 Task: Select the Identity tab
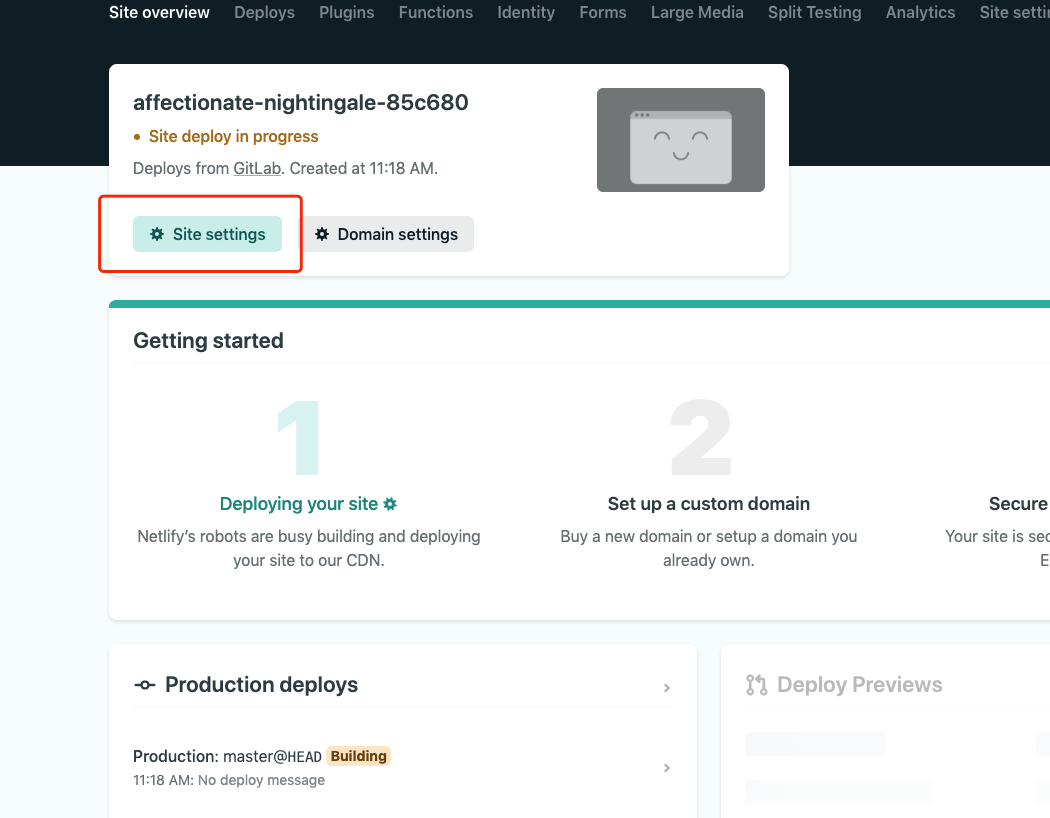pyautogui.click(x=526, y=12)
